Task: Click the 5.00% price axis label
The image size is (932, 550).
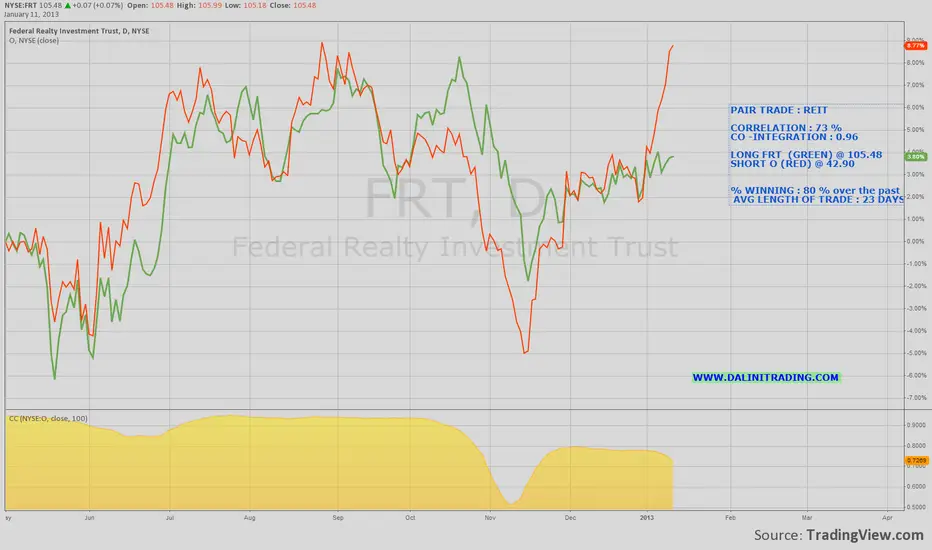Action: tap(915, 130)
